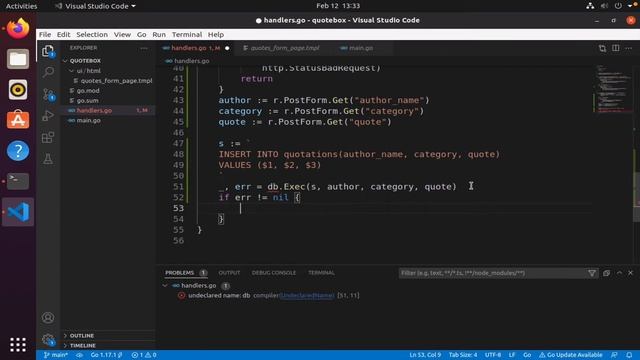Screen dimensions: 640x360
Task: Open Terminal from the Ubuntu dock
Action: pyautogui.click(x=18, y=181)
